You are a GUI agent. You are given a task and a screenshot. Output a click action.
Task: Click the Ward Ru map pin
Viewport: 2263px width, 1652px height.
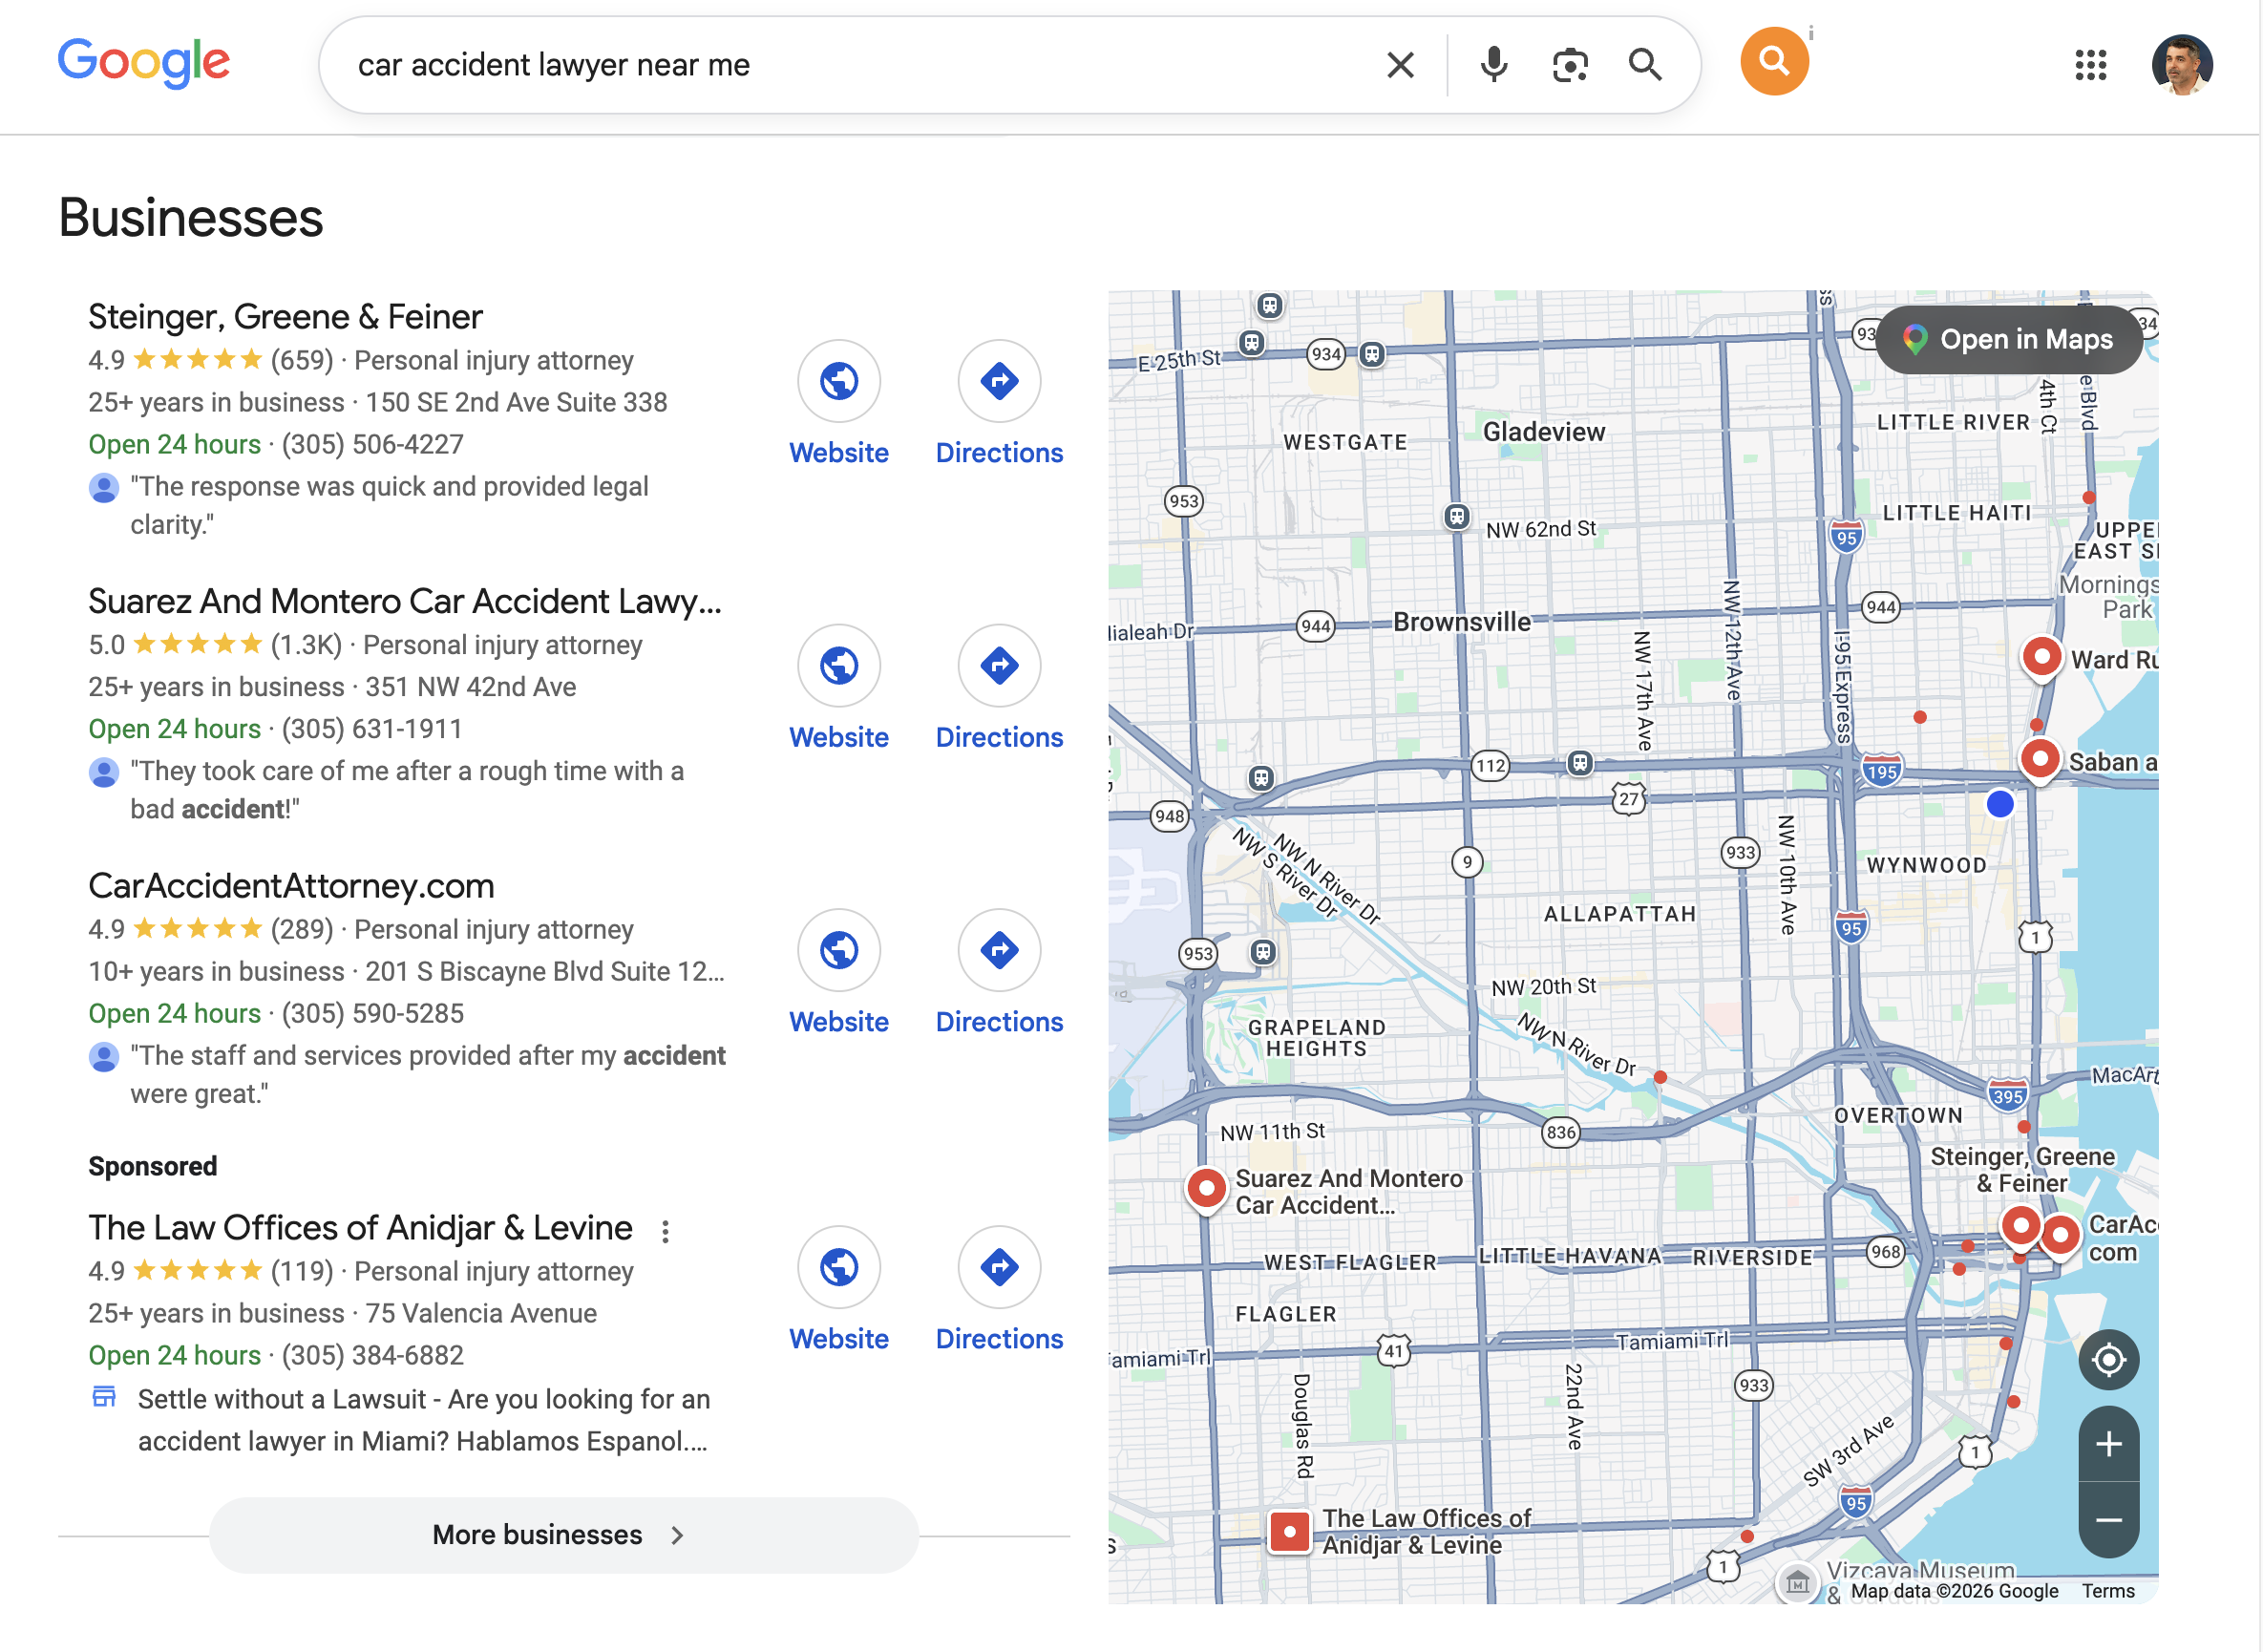click(x=2041, y=659)
